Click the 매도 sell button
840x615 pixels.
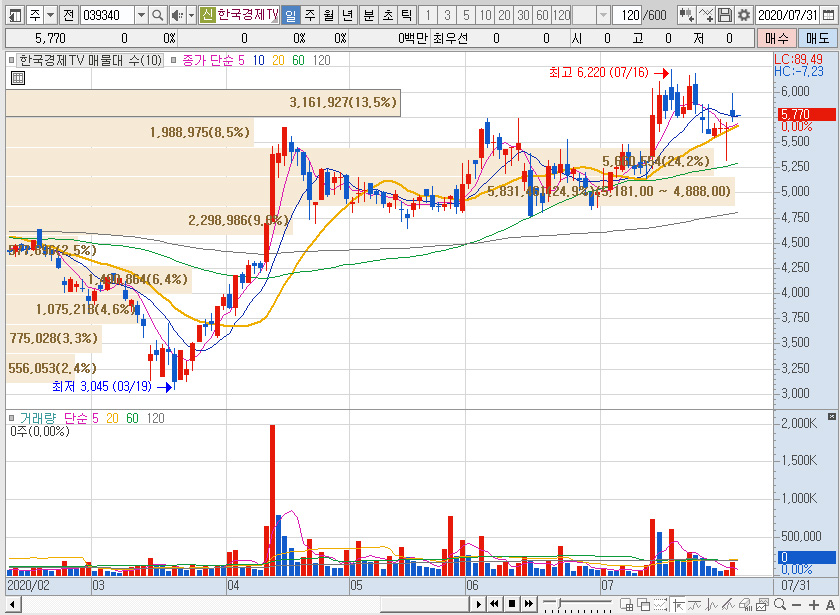(x=817, y=38)
